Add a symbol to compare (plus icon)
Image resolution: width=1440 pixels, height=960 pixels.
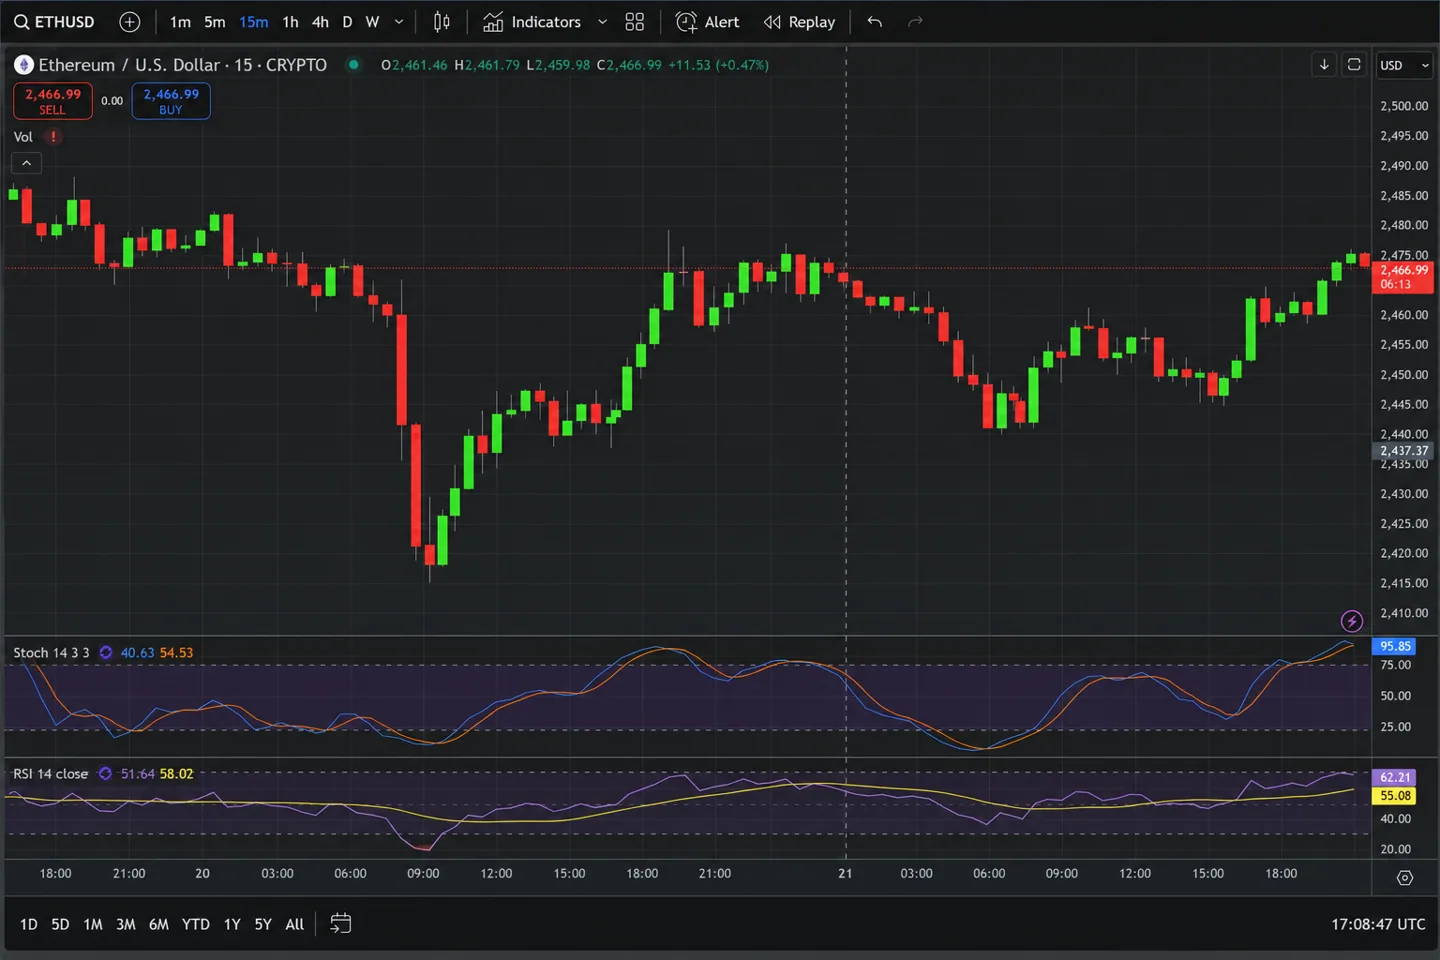(x=130, y=22)
